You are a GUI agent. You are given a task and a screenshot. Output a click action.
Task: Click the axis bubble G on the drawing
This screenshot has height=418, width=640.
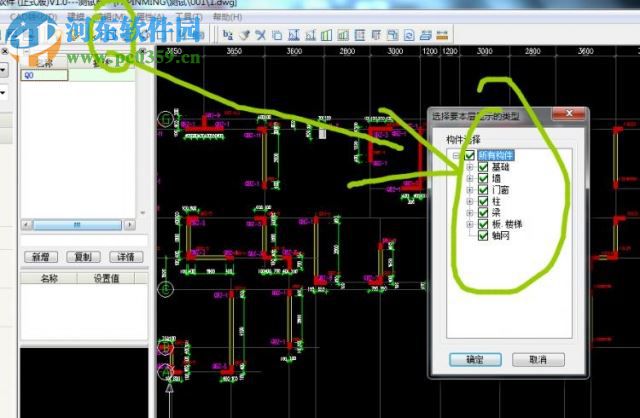(x=165, y=119)
